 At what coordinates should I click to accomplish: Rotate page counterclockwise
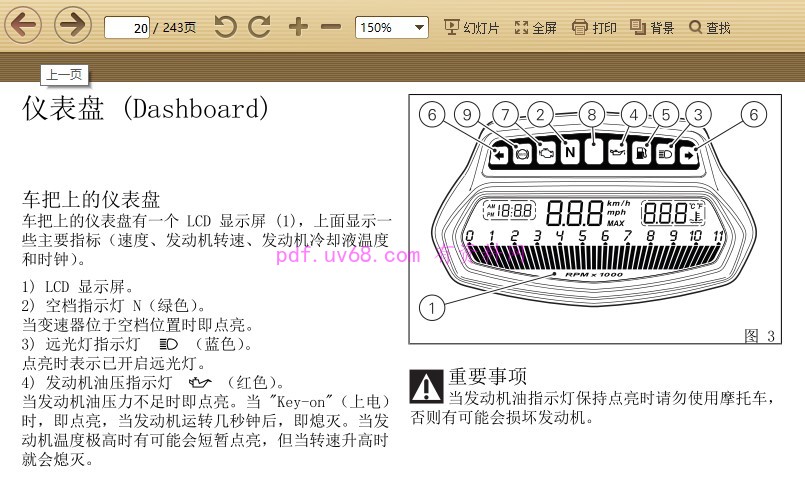point(226,27)
